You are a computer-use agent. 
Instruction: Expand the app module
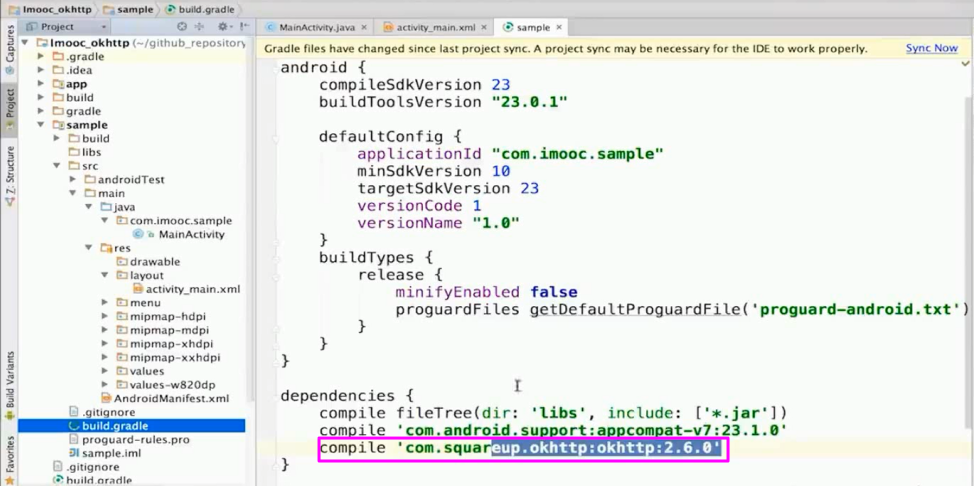(x=41, y=84)
